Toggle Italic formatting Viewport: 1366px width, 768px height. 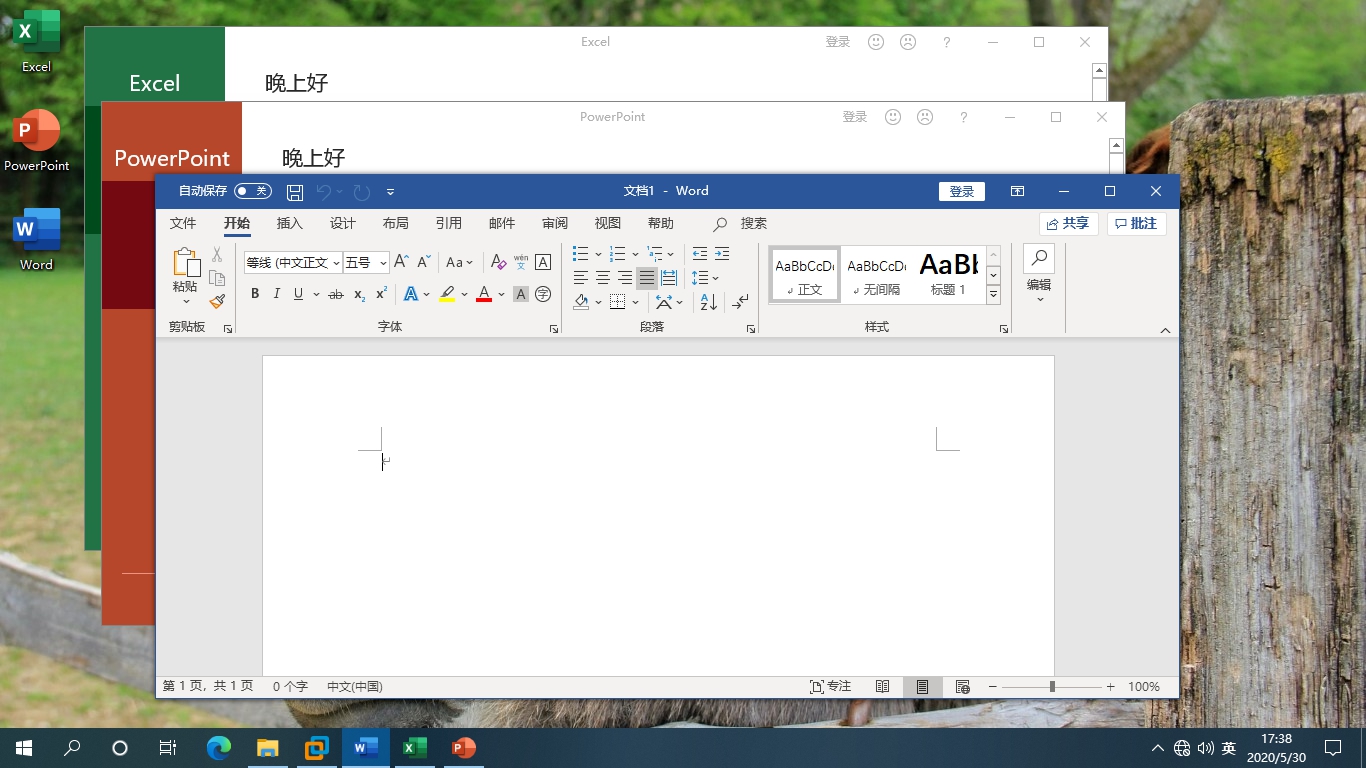point(276,294)
